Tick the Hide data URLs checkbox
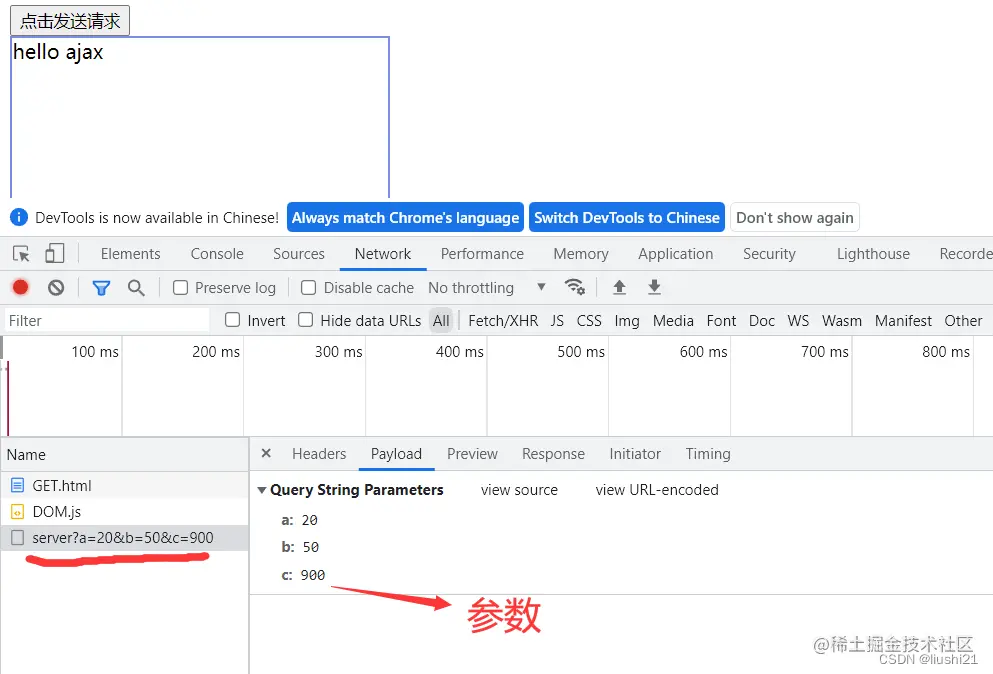 pos(305,320)
